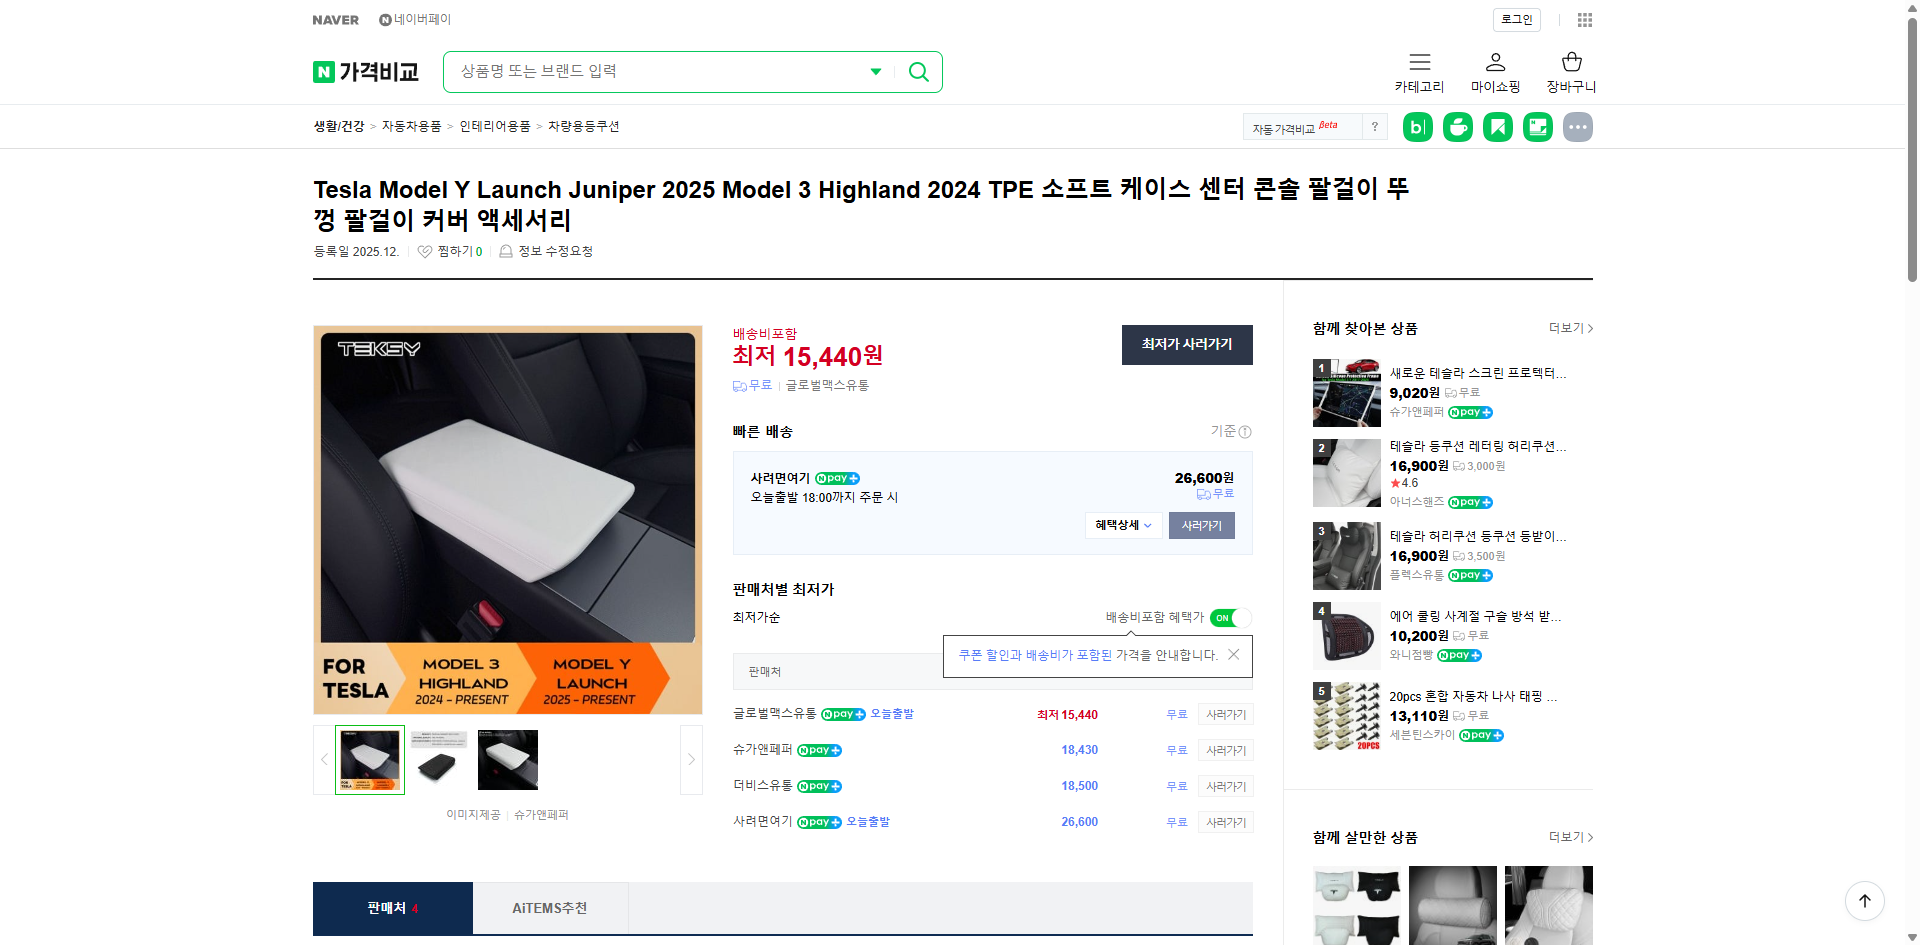Click the green Naver Blog share icon
This screenshot has width=1920, height=945.
coord(1417,127)
